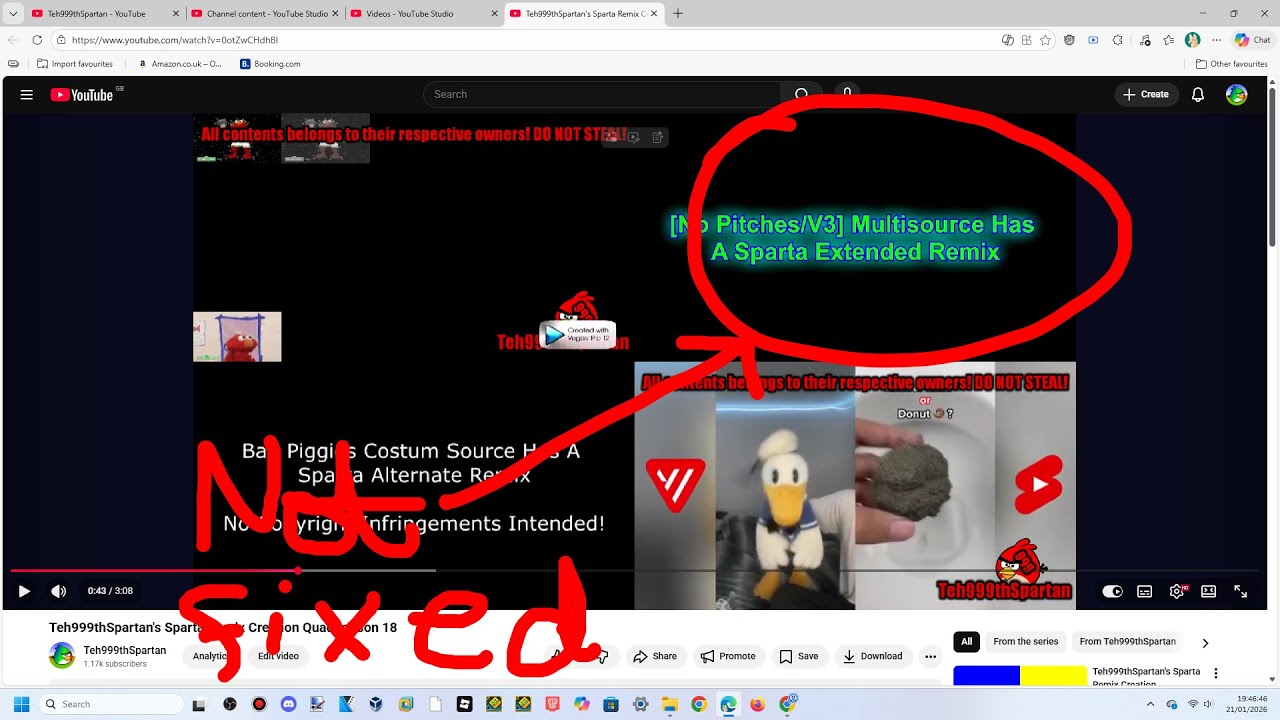Select the From the series chip
The image size is (1280, 720).
1025,642
